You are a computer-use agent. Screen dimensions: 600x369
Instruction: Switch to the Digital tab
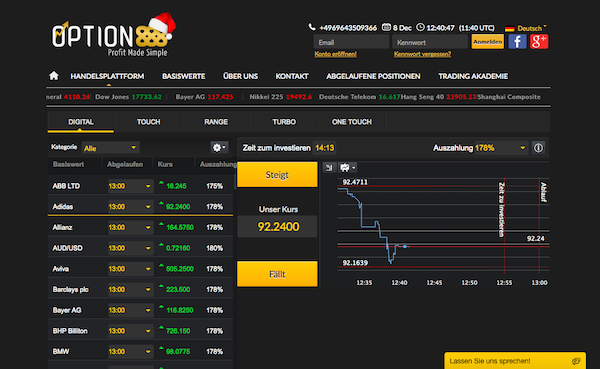point(81,122)
